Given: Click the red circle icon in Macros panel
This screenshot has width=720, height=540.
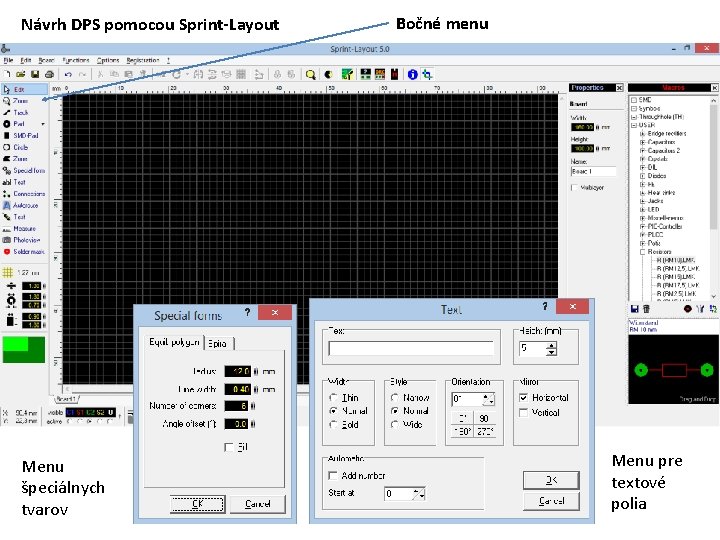Looking at the screenshot, I should 687,309.
